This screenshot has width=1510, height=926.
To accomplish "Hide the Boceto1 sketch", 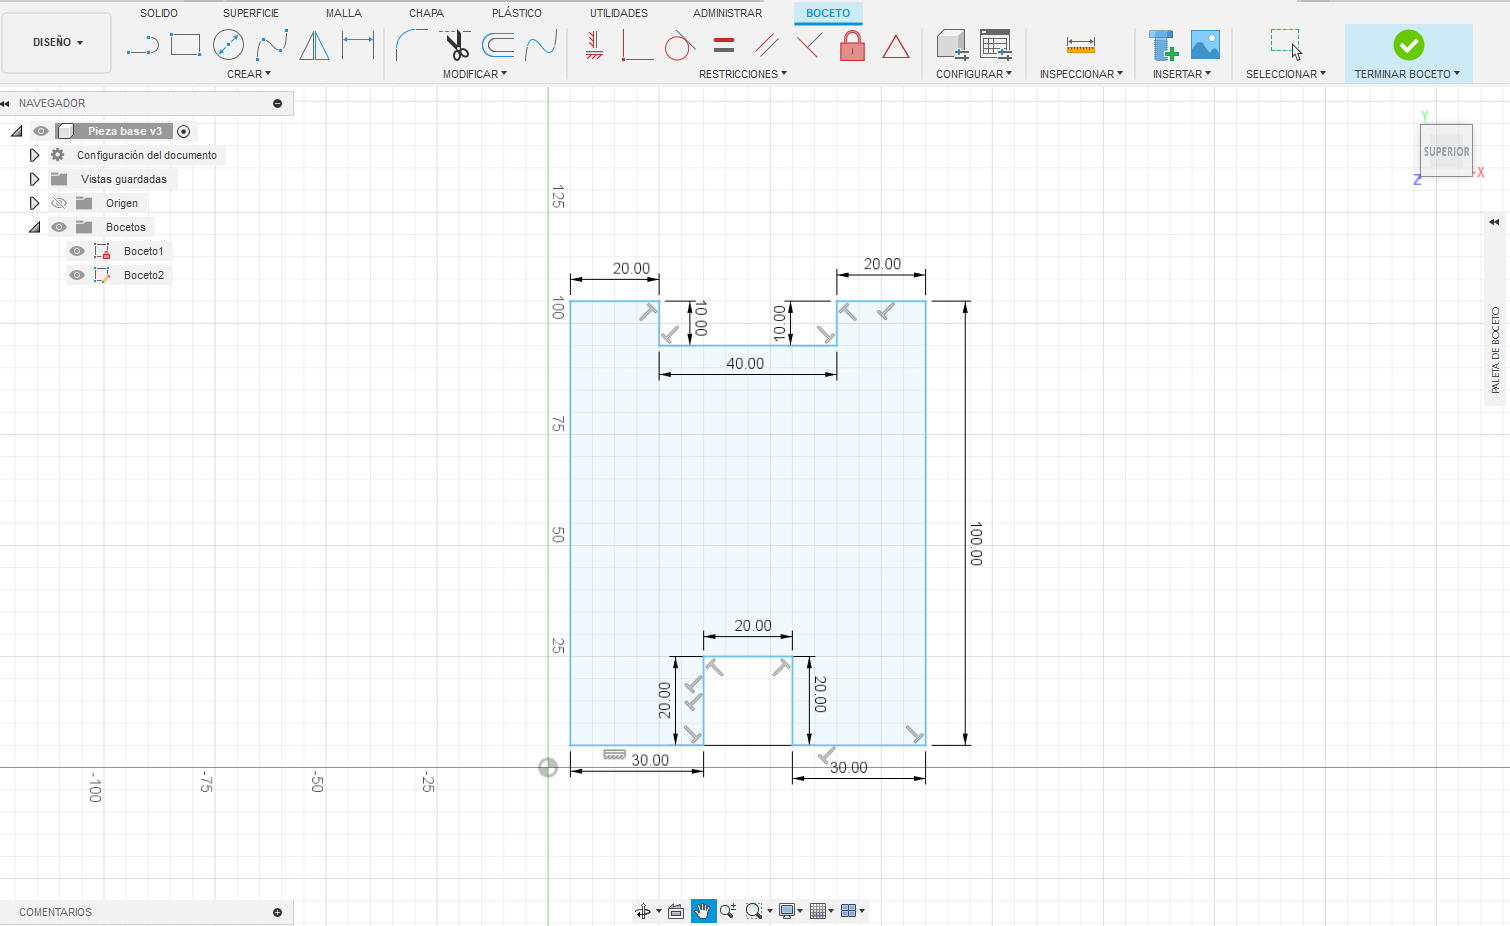I will [x=77, y=251].
